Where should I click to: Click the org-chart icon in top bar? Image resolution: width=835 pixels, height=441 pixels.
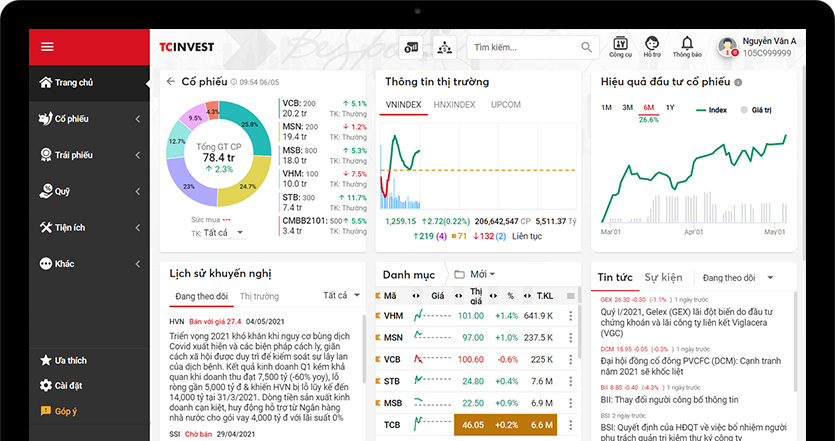coord(442,47)
